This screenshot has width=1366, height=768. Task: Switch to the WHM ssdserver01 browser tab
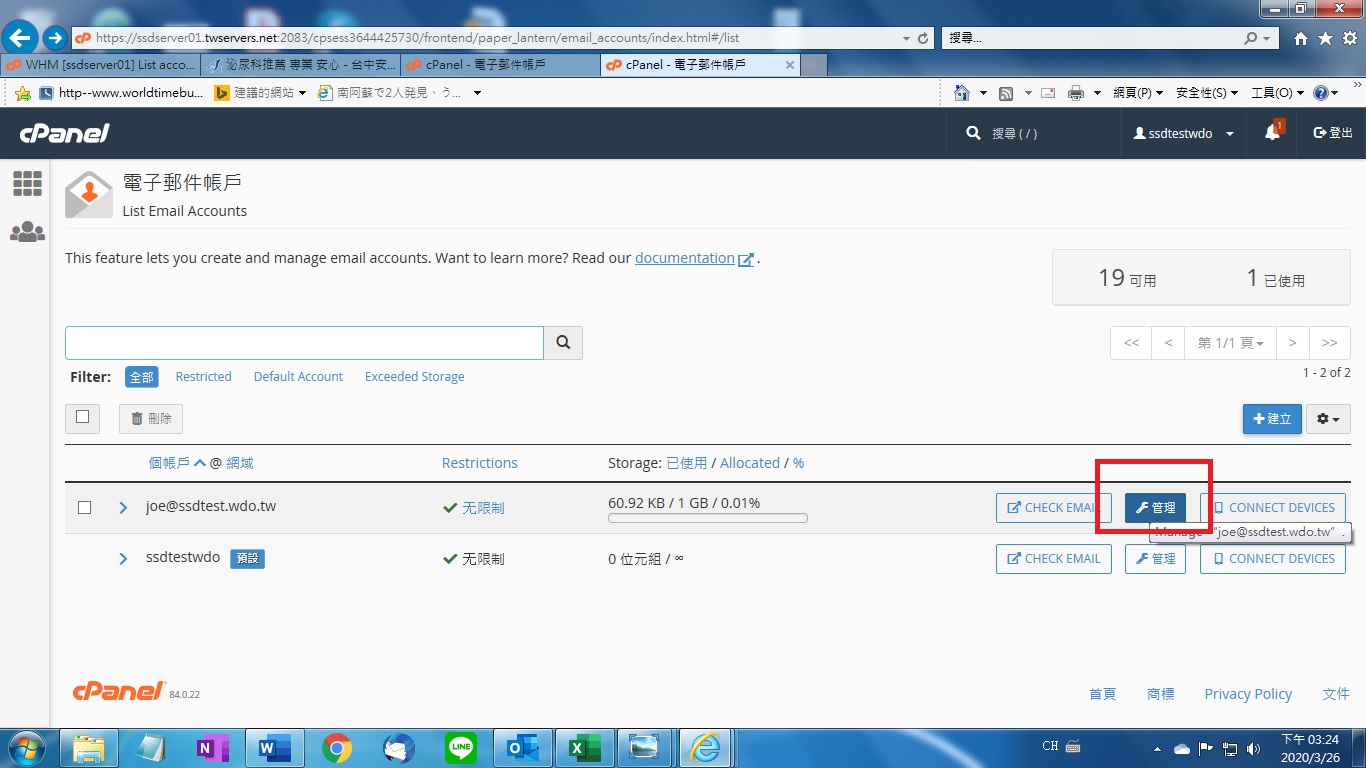pyautogui.click(x=100, y=65)
